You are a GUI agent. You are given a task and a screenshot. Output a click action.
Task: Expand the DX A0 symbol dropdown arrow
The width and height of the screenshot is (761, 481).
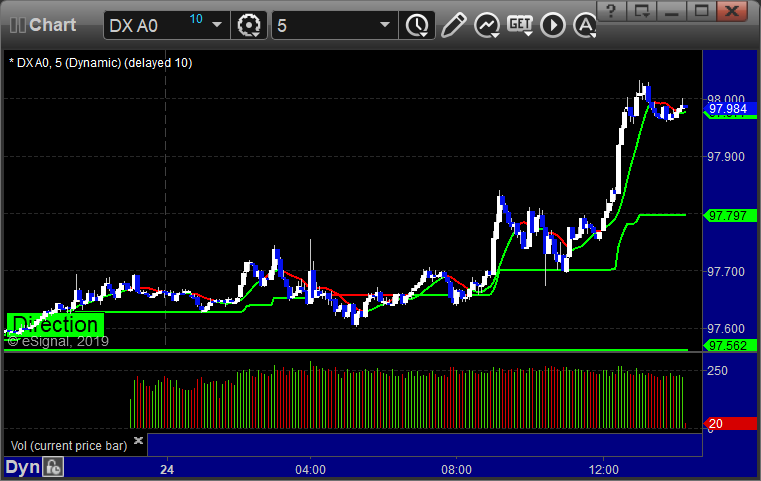coord(217,25)
